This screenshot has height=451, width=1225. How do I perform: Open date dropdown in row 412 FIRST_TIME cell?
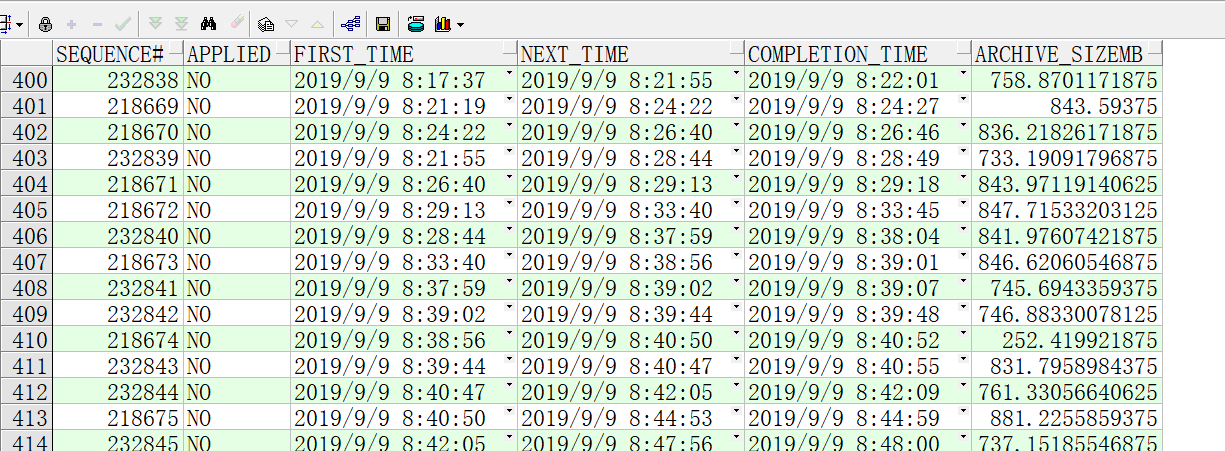(510, 386)
